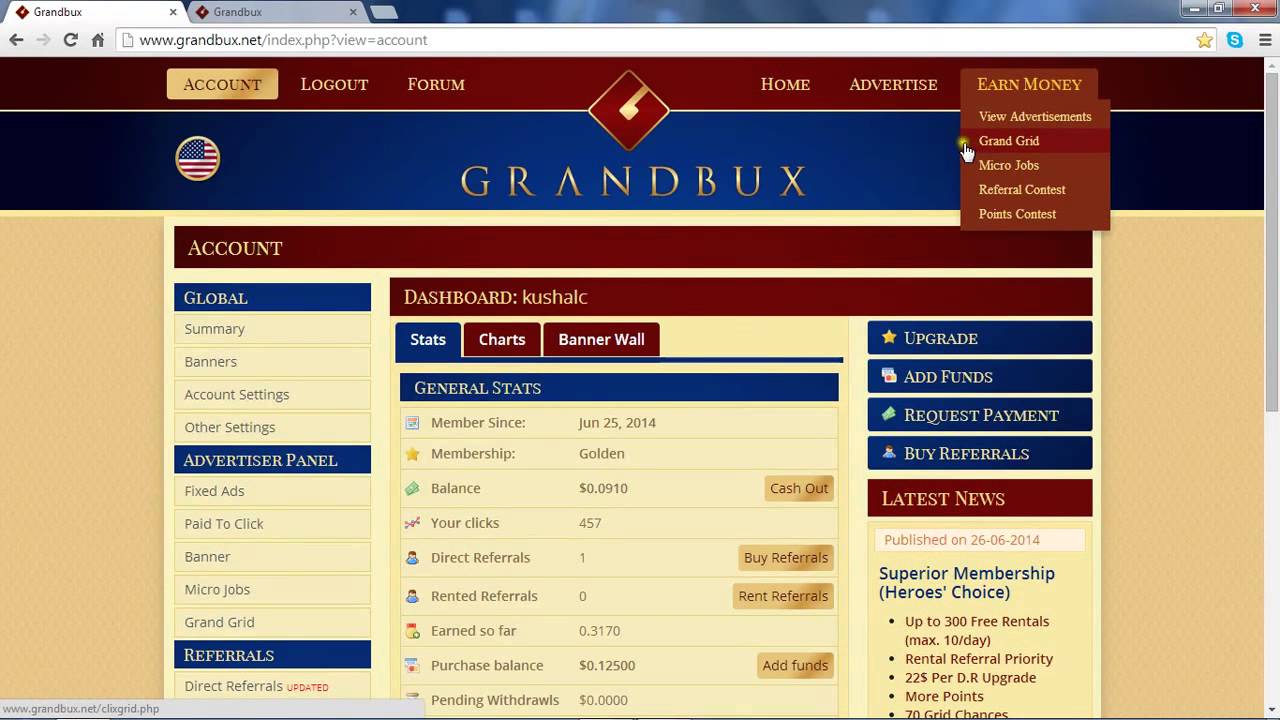Click the Purchase balance icon
Screen dimensions: 1280x720
(x=412, y=666)
